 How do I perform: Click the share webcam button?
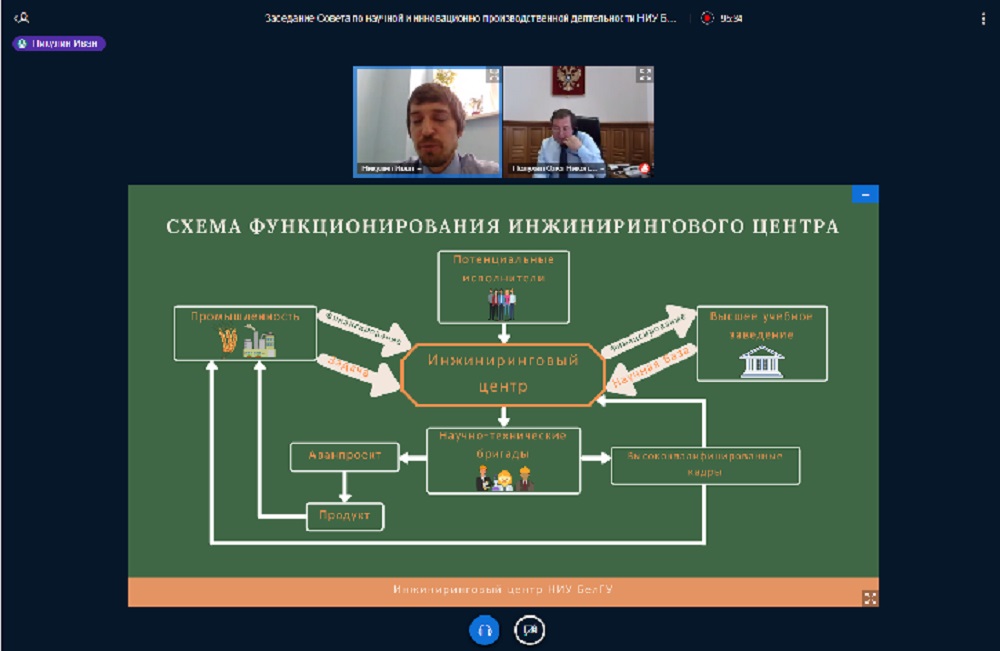pyautogui.click(x=529, y=630)
